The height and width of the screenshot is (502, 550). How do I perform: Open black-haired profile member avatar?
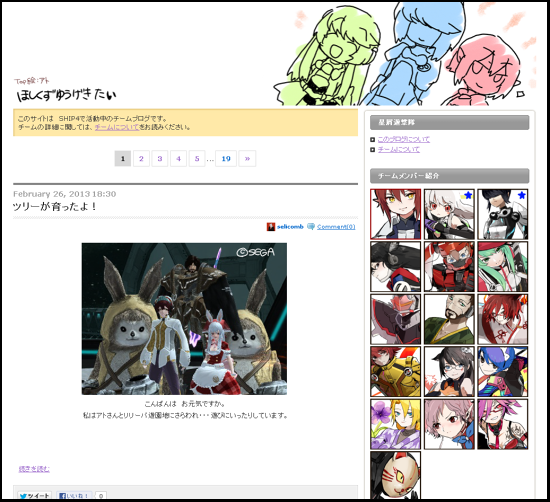click(395, 267)
